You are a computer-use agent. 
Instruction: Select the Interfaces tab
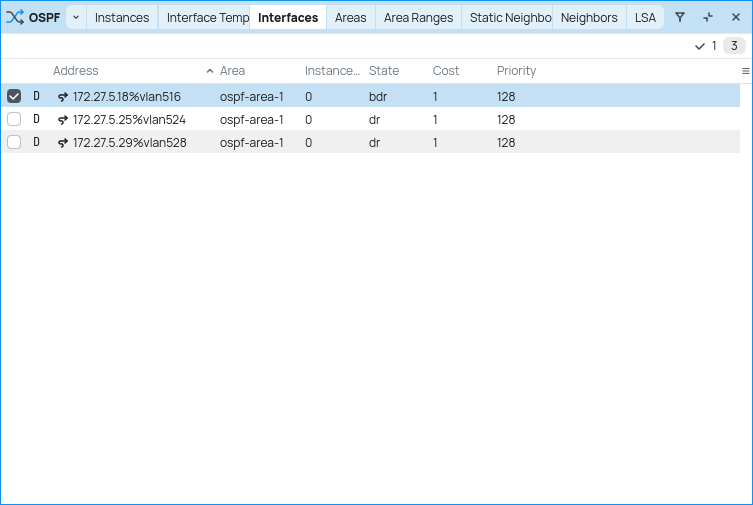(x=288, y=17)
